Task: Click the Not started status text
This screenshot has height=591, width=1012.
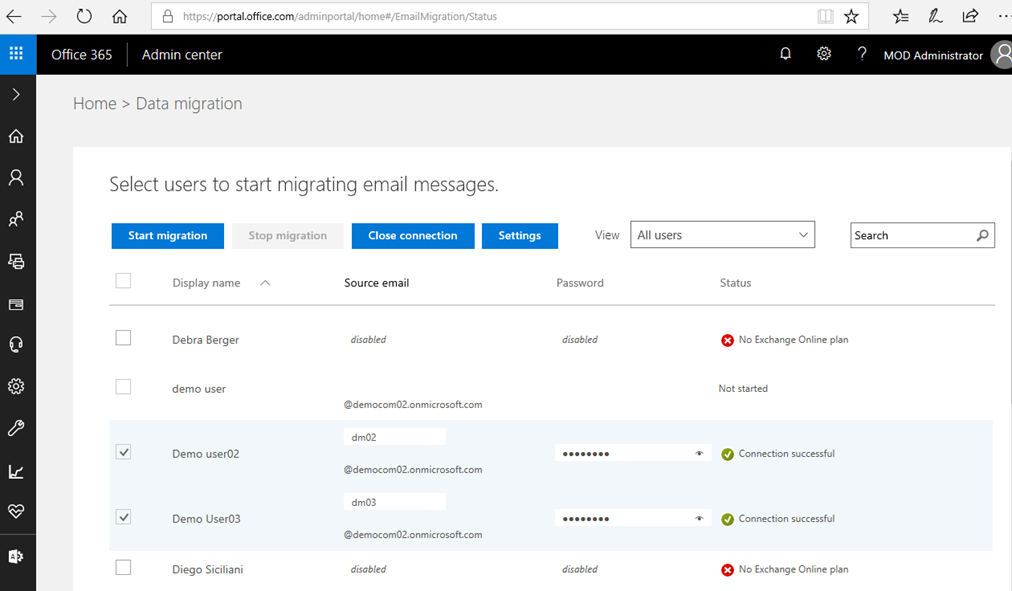Action: click(x=744, y=388)
